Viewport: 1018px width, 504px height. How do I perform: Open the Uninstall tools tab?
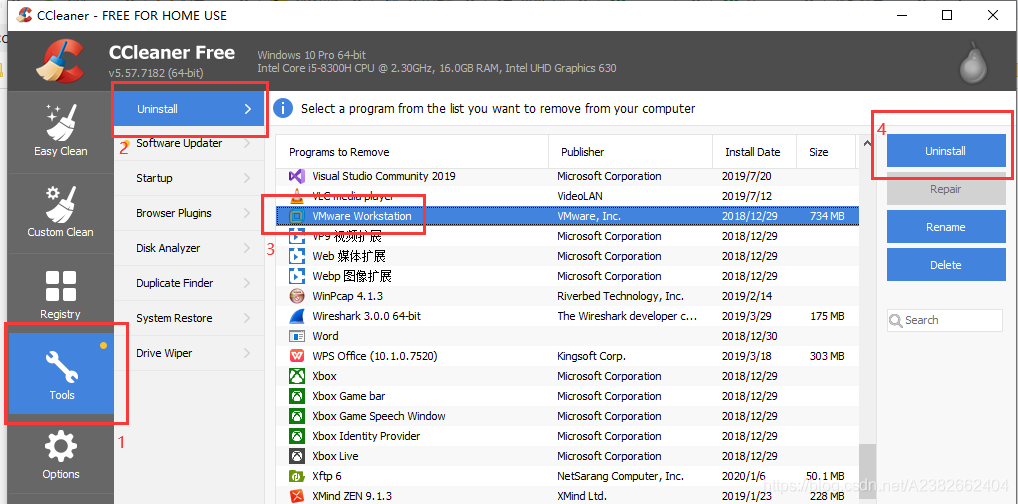click(x=189, y=109)
